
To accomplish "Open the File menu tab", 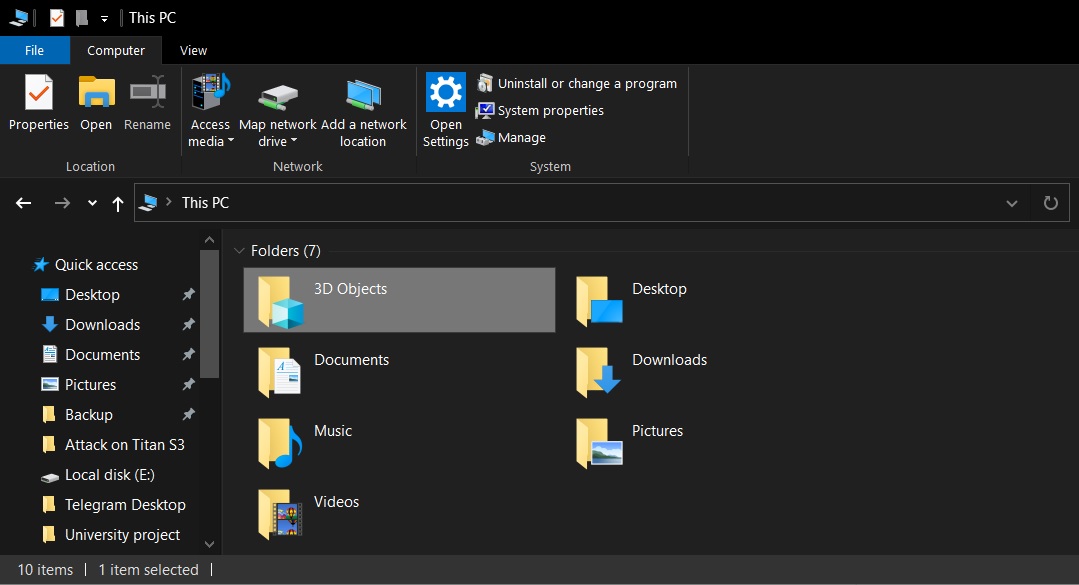I will [x=34, y=51].
